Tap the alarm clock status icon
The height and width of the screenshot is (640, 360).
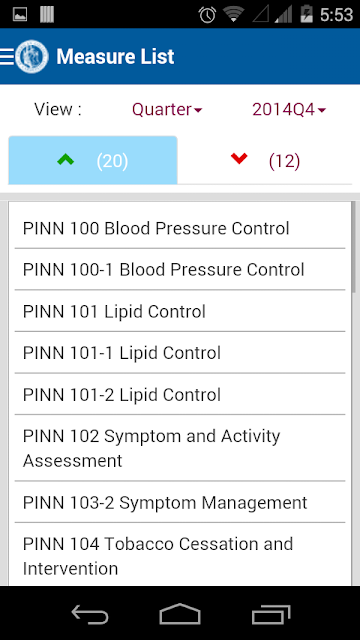pyautogui.click(x=207, y=15)
